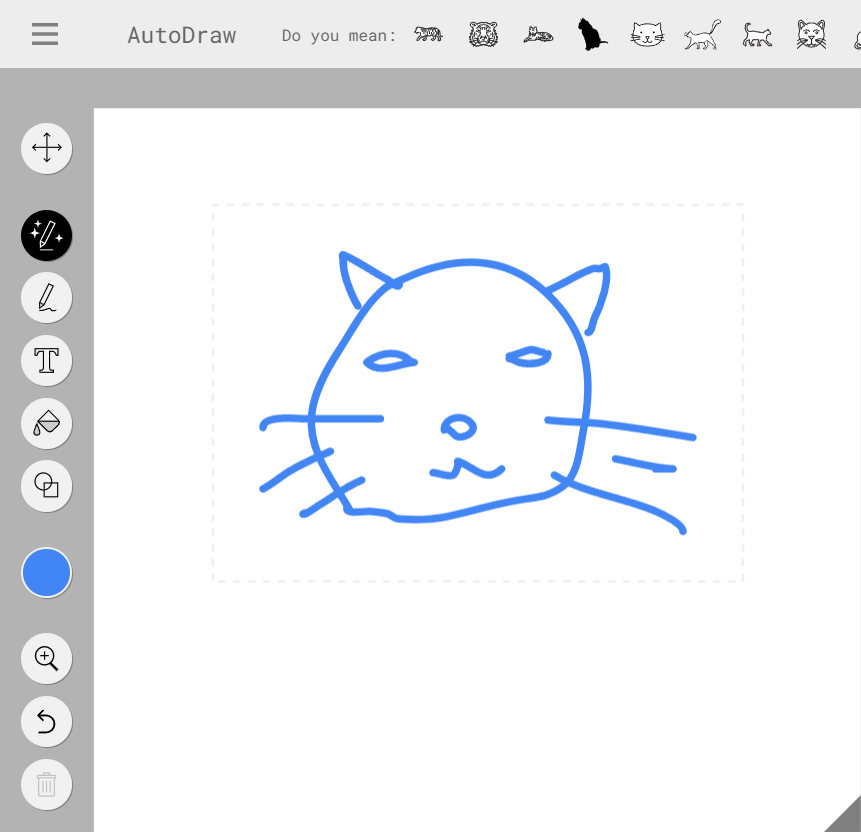The width and height of the screenshot is (861, 832).
Task: Pick the Fill bucket tool
Action: point(47,423)
